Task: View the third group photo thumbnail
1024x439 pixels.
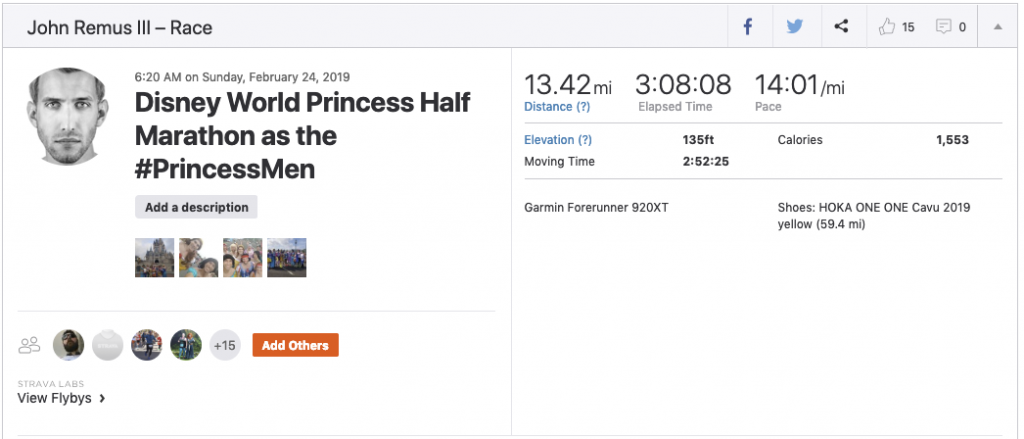Action: 242,257
